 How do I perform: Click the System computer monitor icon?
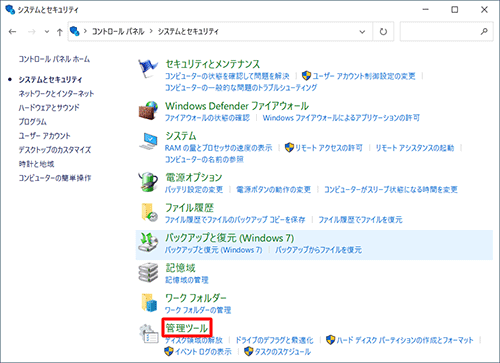click(148, 141)
